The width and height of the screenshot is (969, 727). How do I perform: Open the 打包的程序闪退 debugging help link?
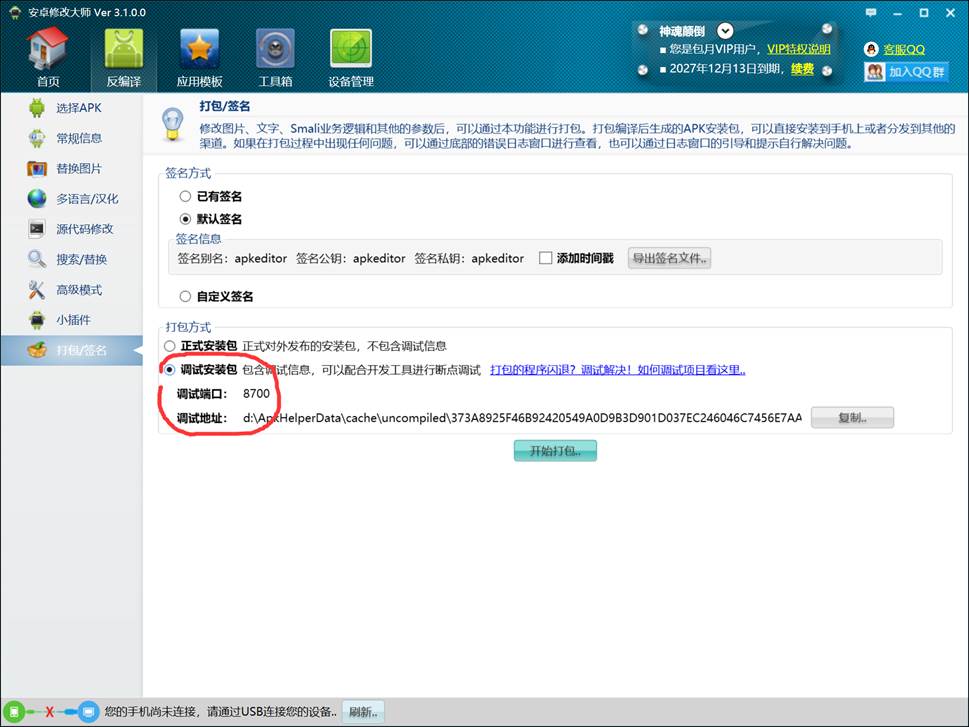coord(618,370)
